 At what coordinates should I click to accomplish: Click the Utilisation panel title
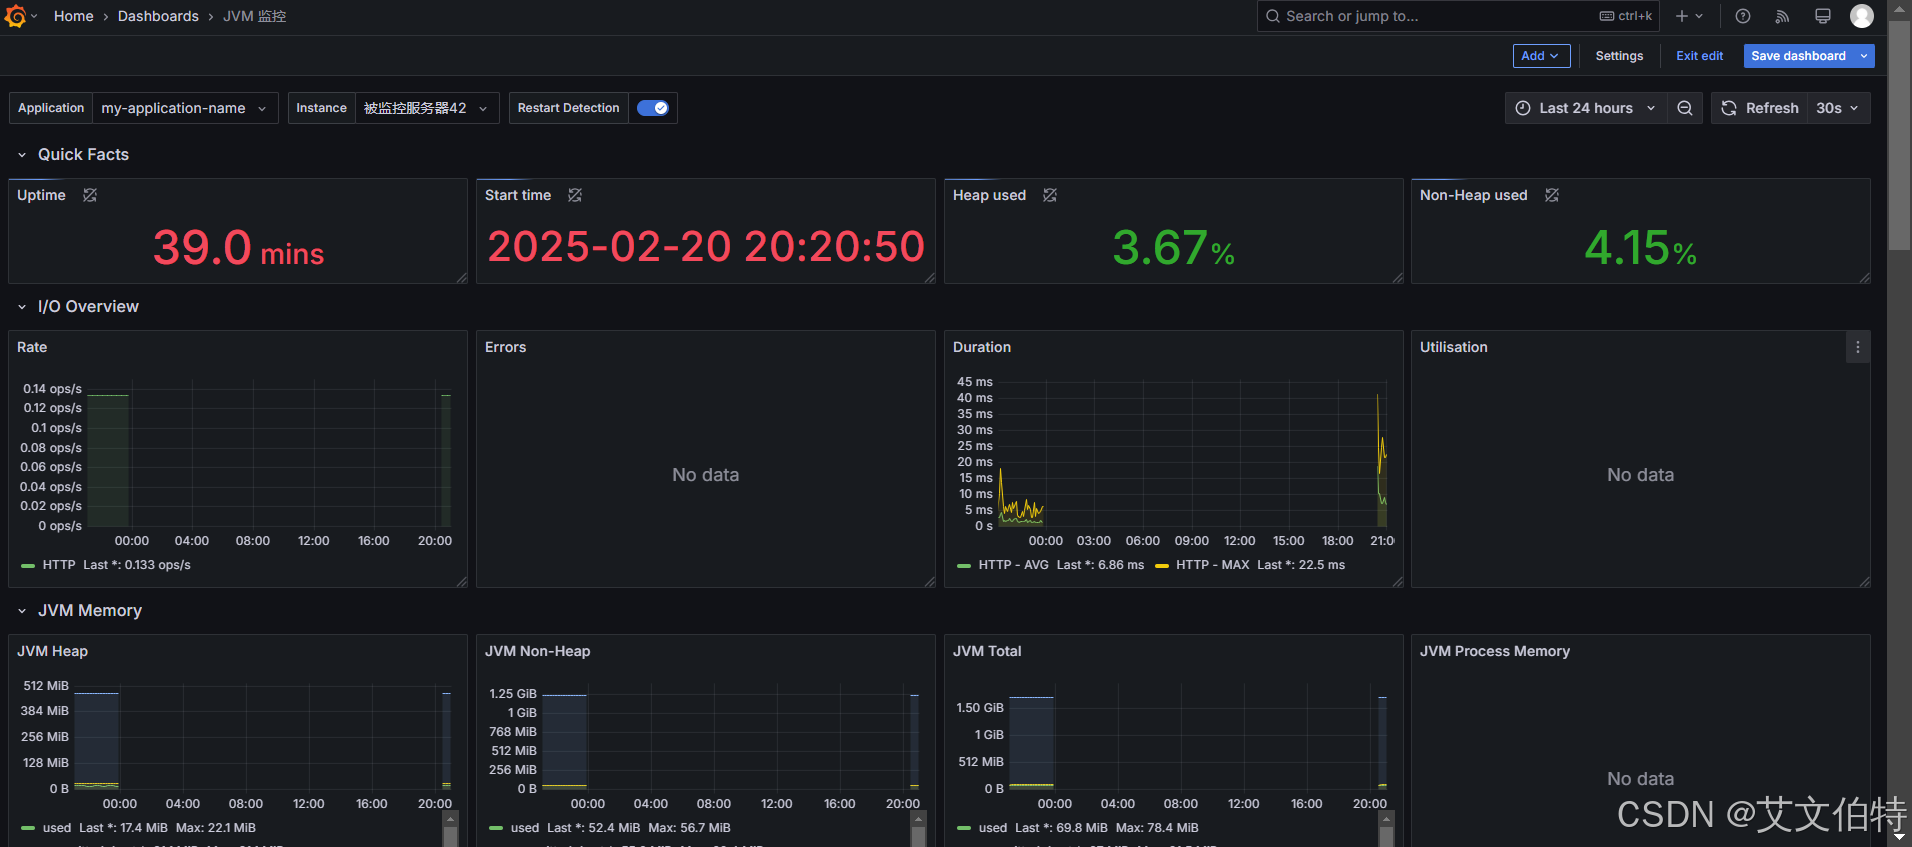(1454, 347)
